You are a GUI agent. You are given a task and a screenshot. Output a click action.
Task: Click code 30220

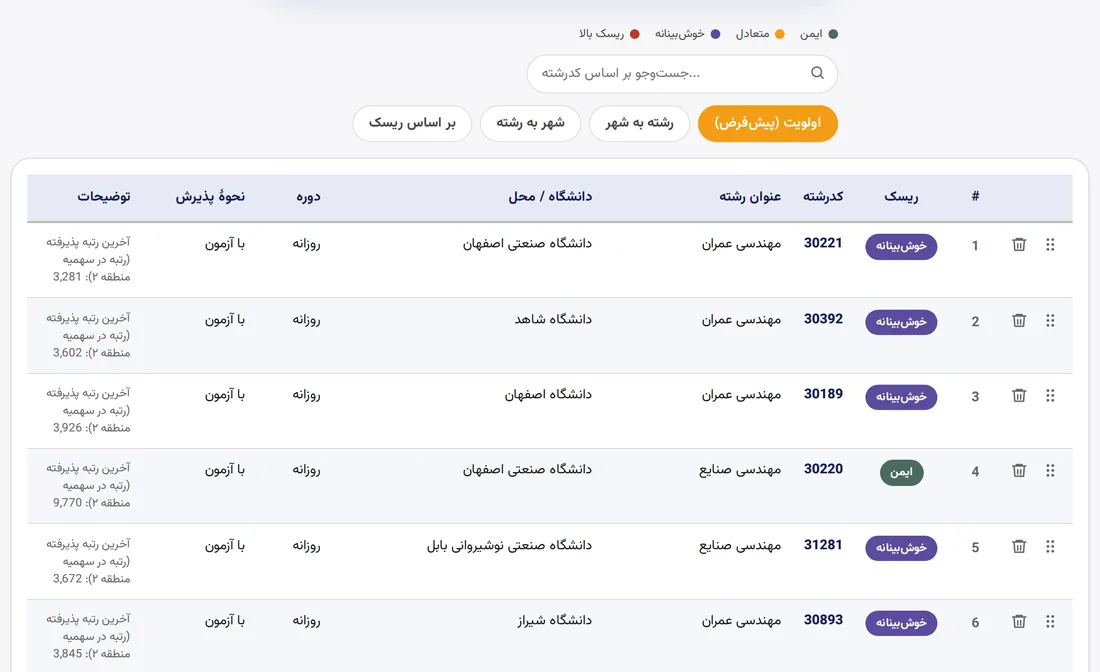(x=823, y=469)
